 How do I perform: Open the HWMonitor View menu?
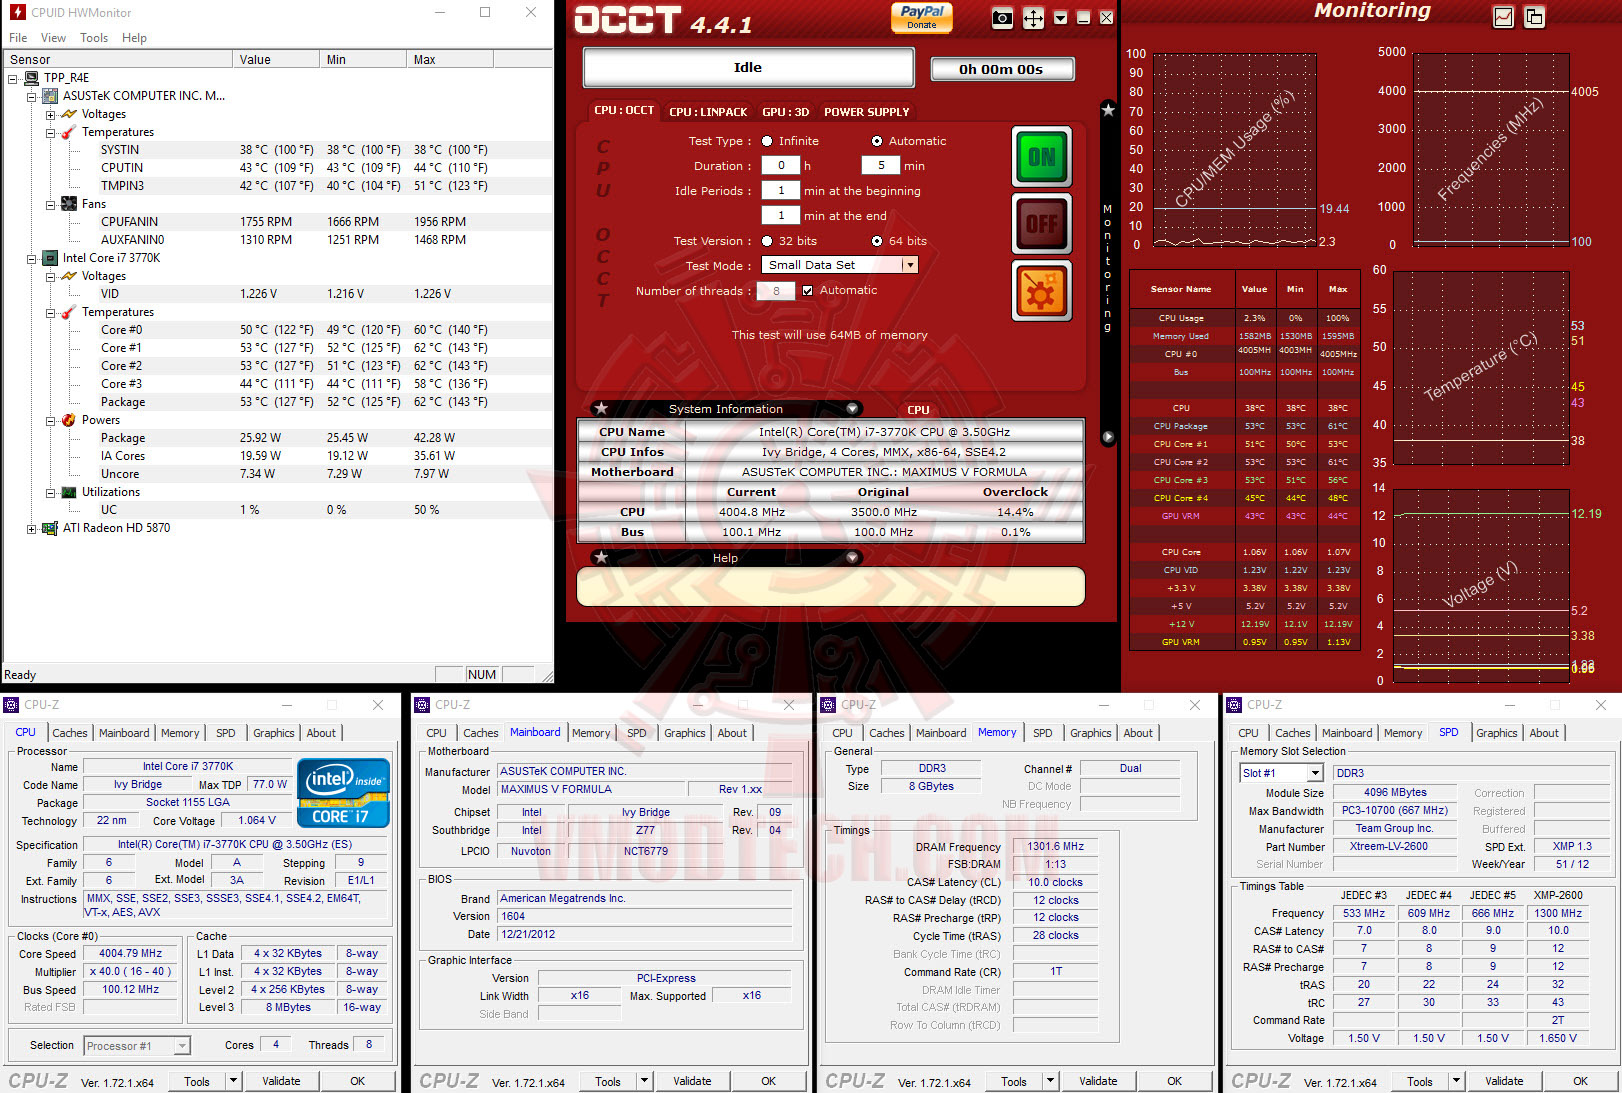tap(53, 38)
